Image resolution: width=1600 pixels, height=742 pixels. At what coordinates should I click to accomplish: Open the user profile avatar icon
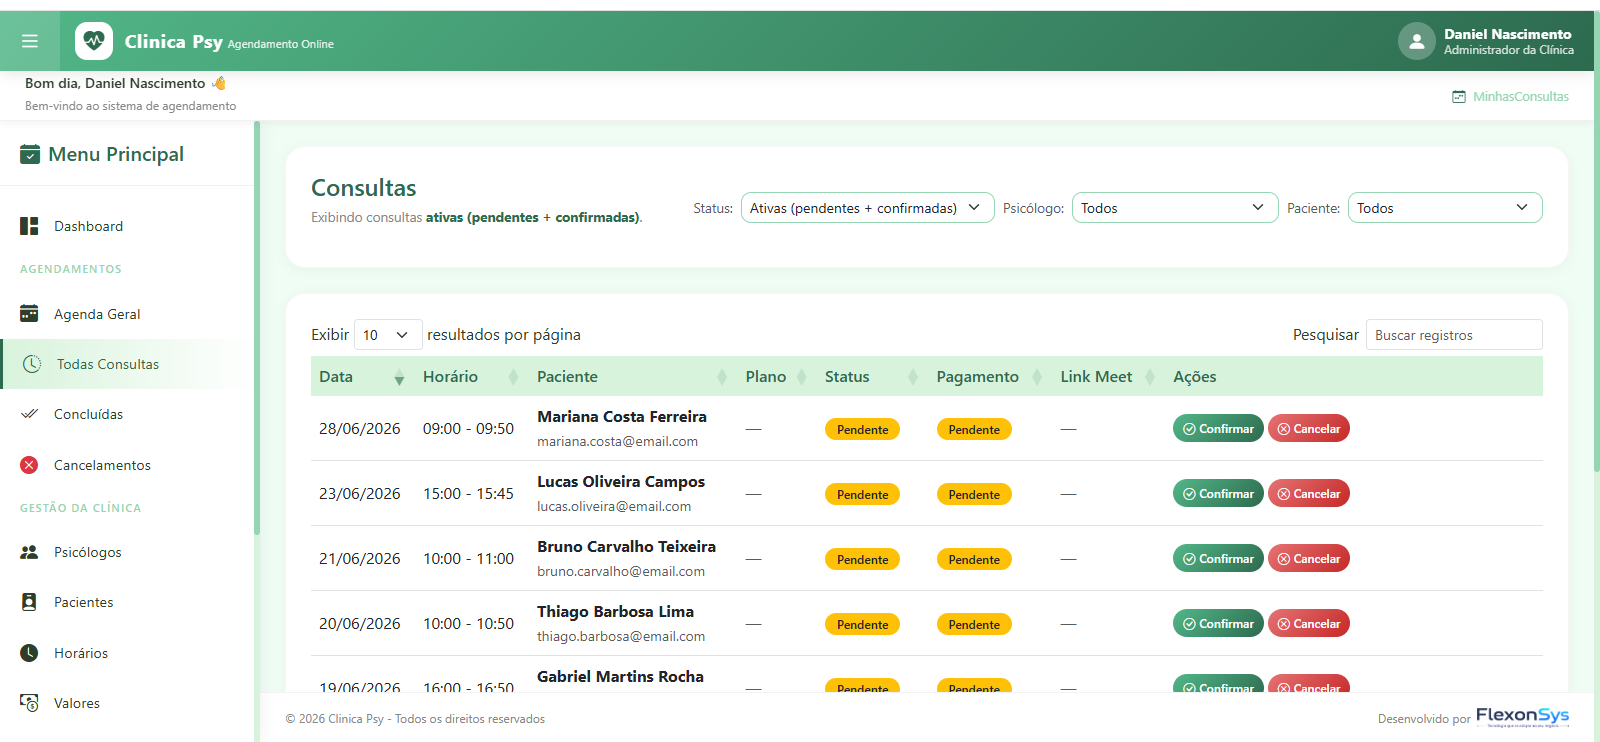[x=1416, y=41]
